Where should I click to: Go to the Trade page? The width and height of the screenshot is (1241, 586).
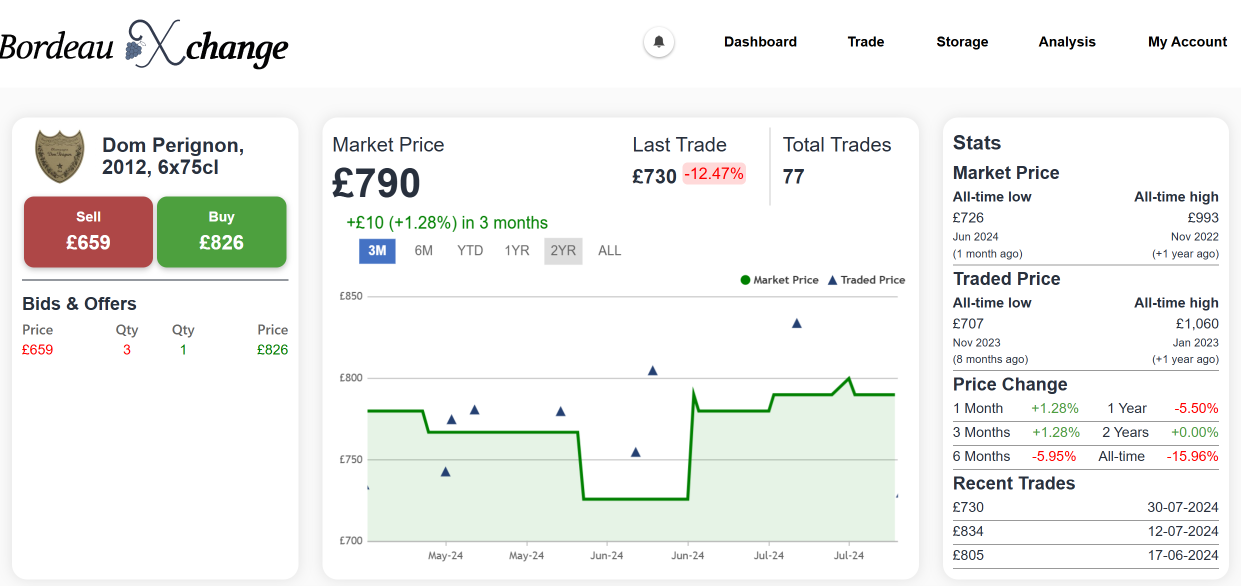point(866,42)
